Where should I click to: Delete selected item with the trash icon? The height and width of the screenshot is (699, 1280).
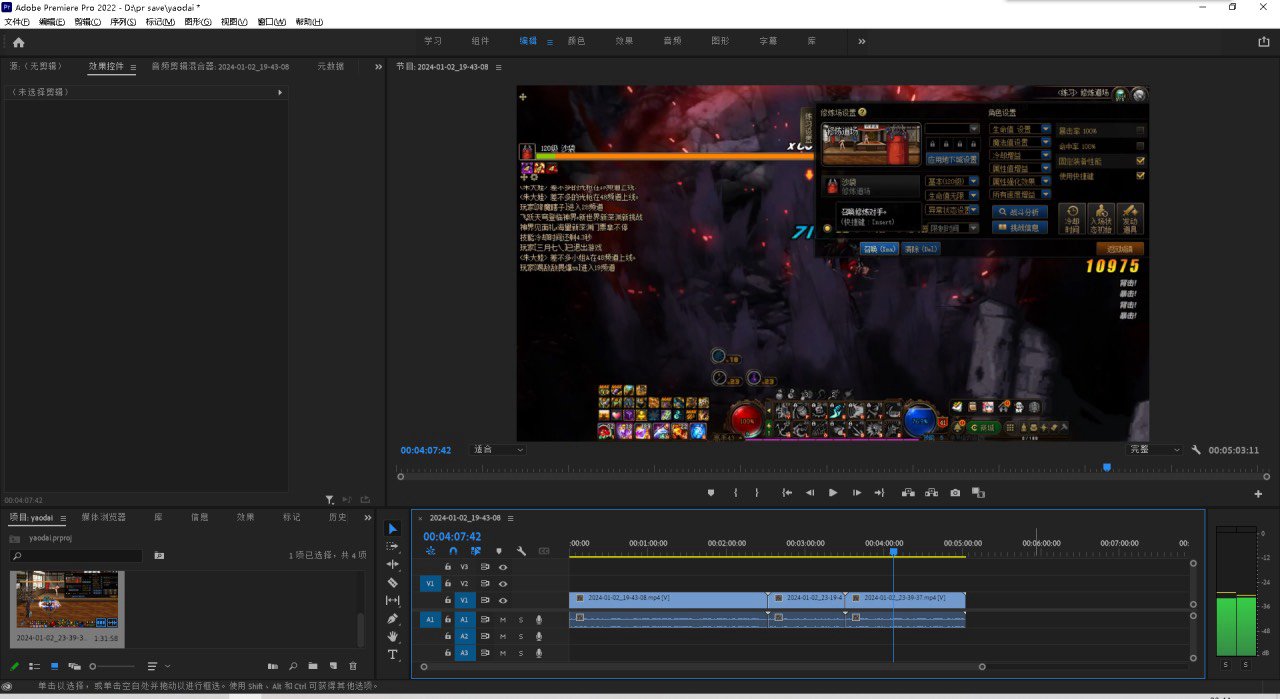pos(352,666)
